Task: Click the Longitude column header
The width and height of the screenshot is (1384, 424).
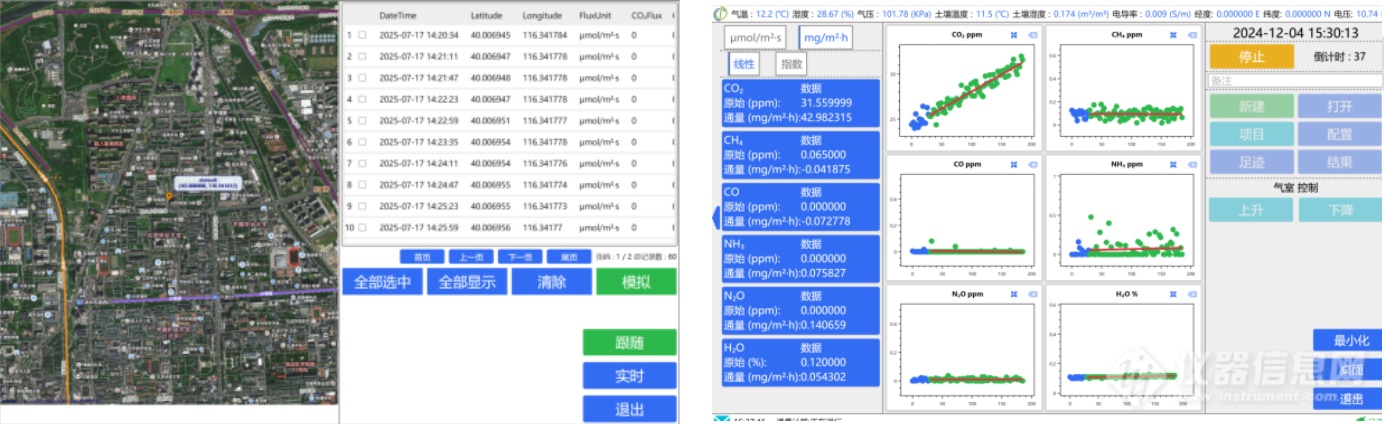Action: coord(542,16)
